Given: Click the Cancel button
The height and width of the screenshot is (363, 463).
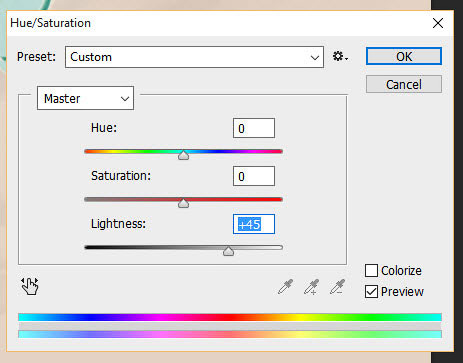Looking at the screenshot, I should click(x=404, y=84).
